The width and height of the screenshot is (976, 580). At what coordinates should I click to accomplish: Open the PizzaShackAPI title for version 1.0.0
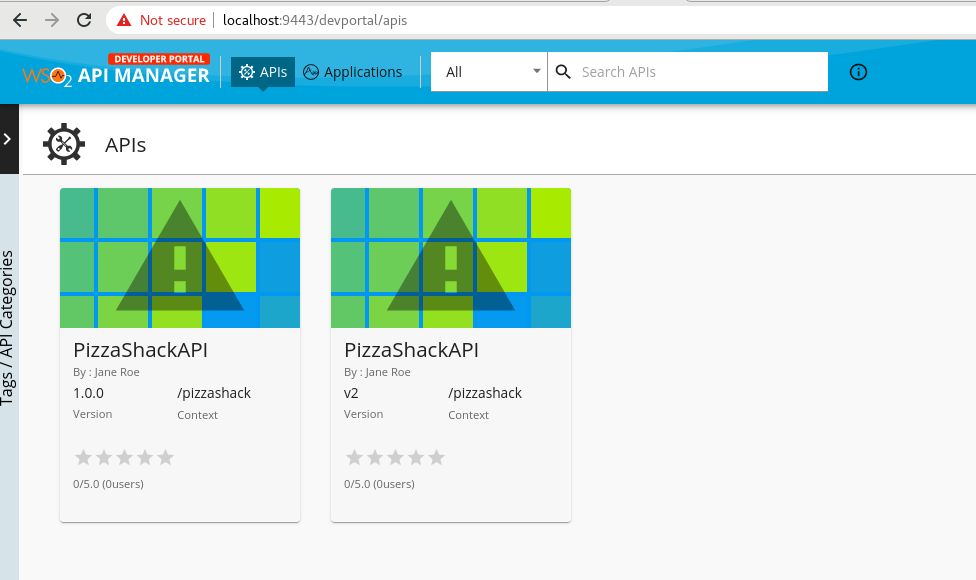pyautogui.click(x=141, y=350)
